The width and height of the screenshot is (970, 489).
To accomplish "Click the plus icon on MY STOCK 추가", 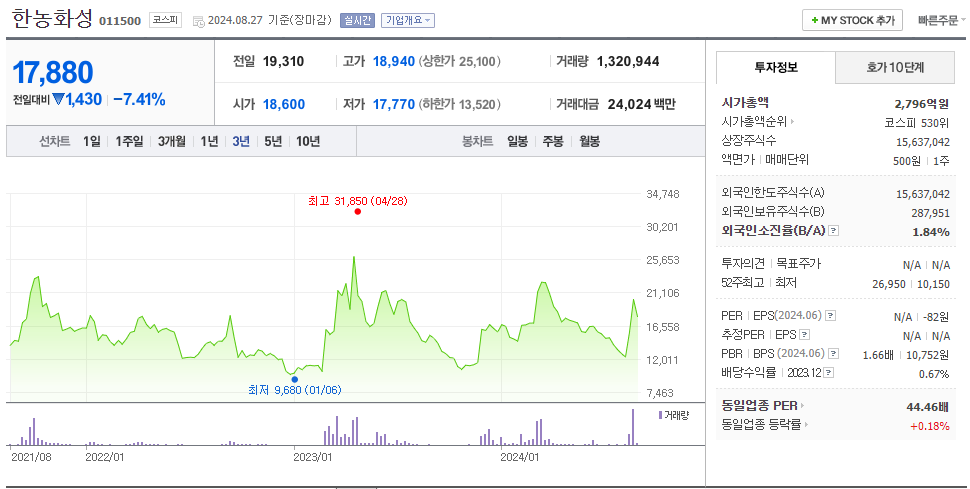I will click(x=815, y=20).
